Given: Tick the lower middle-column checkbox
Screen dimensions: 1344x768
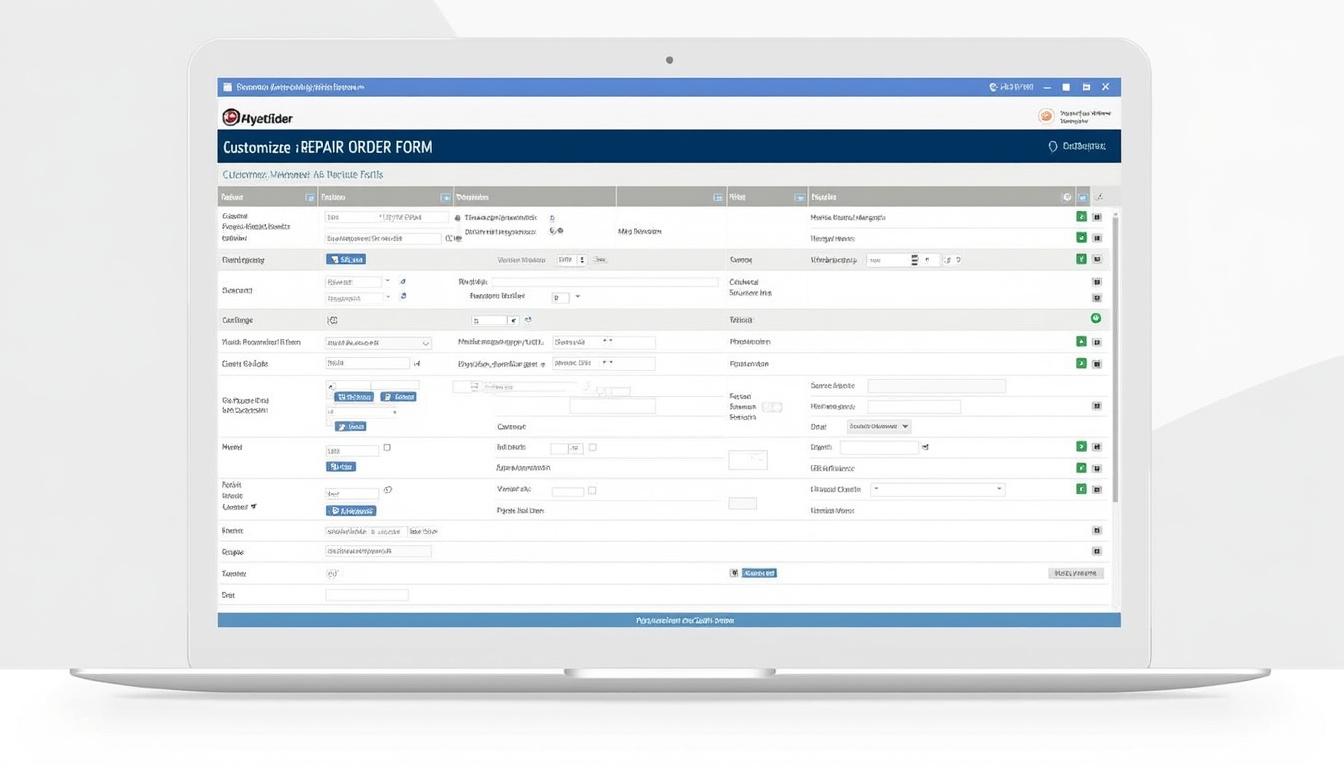Looking at the screenshot, I should point(592,490).
